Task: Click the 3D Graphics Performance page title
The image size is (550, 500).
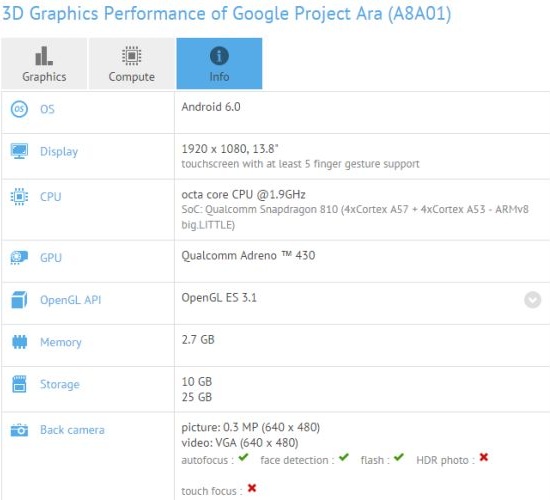Action: click(x=227, y=14)
